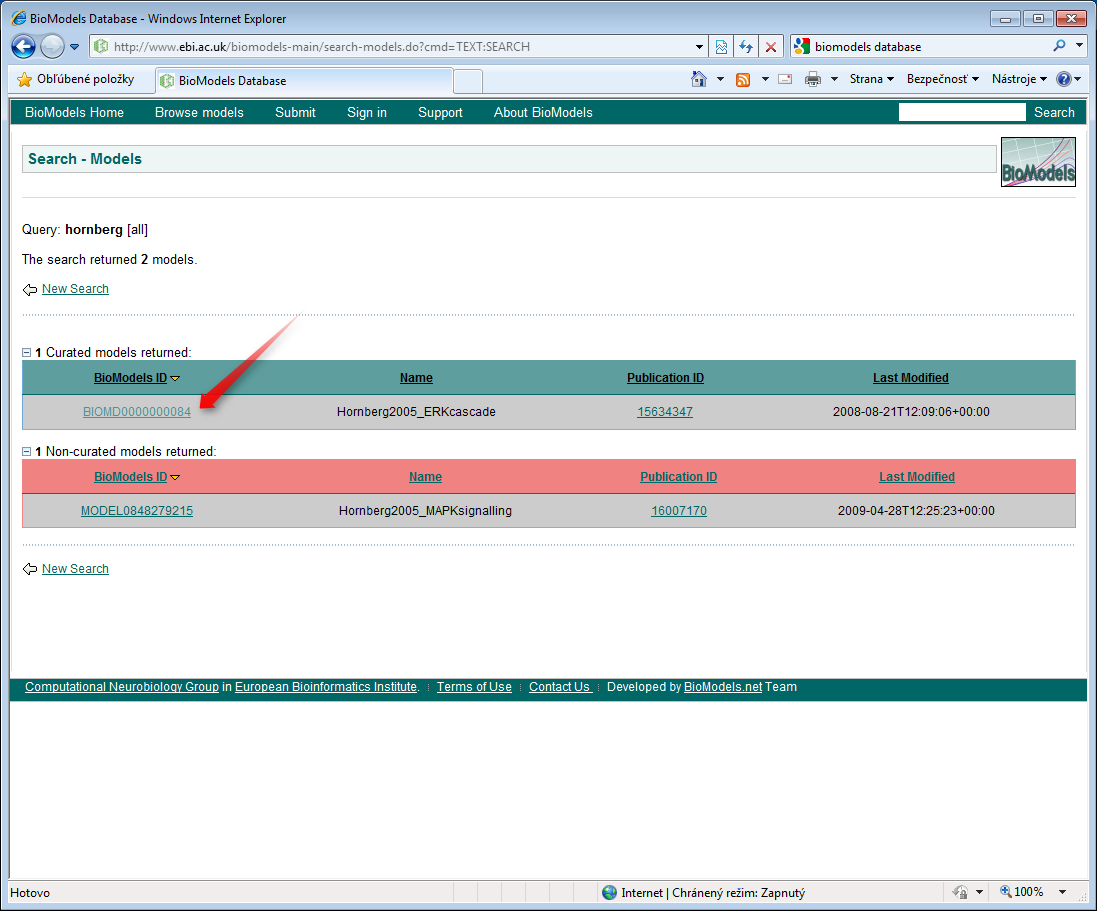
Task: Open the Nástroje menu
Action: coord(1019,79)
